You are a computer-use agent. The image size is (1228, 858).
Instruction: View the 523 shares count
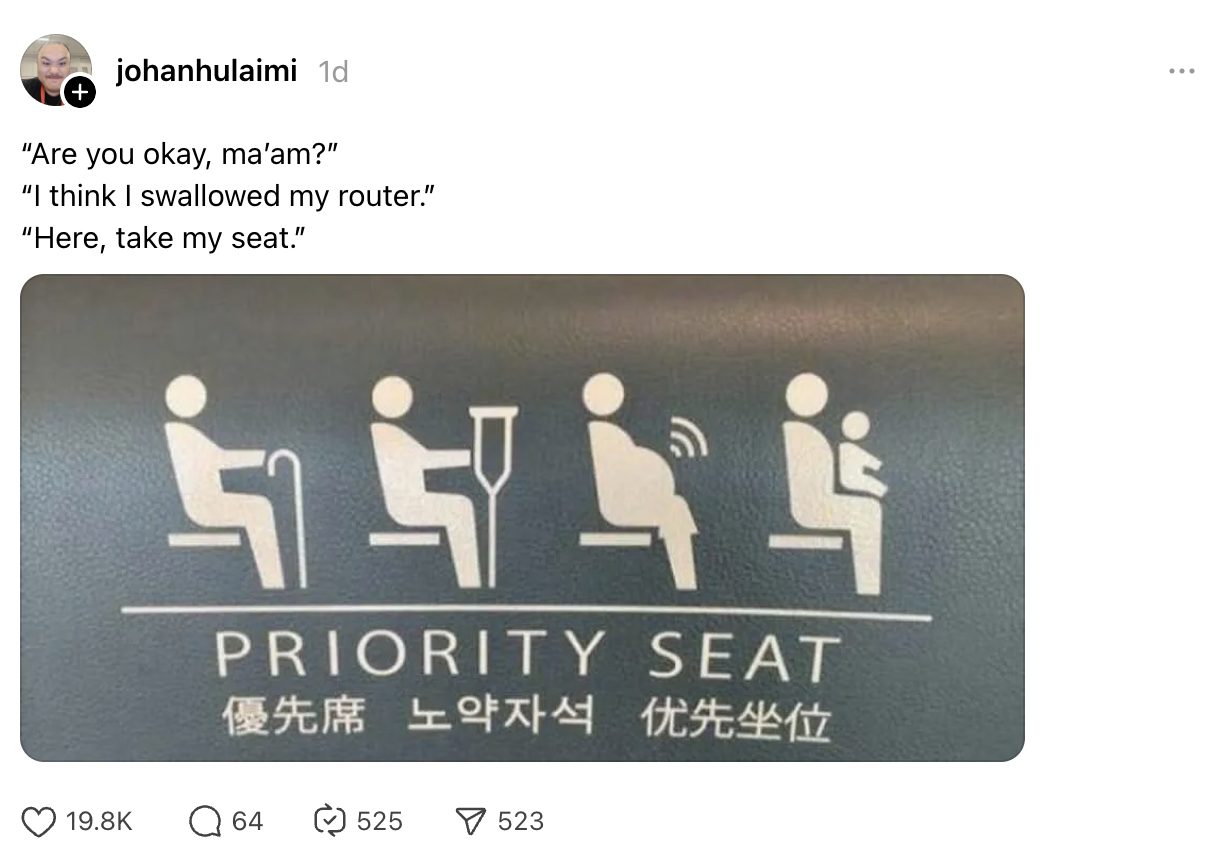tap(521, 822)
